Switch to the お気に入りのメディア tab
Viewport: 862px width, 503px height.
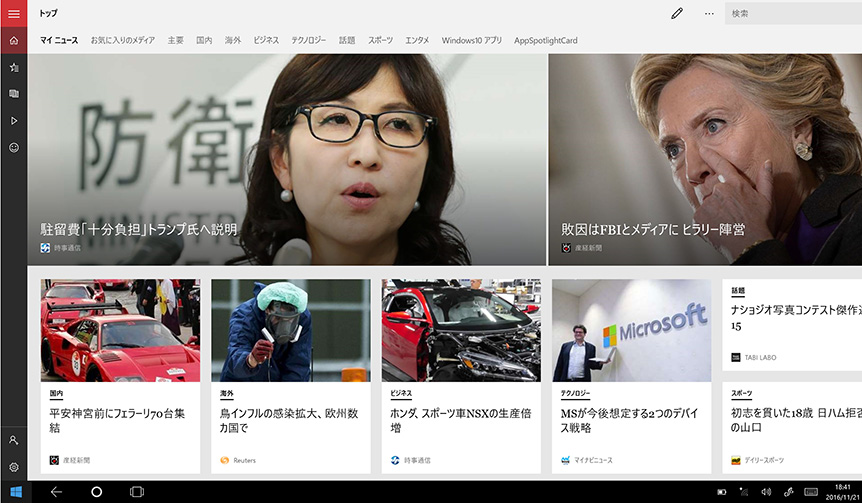pos(123,41)
